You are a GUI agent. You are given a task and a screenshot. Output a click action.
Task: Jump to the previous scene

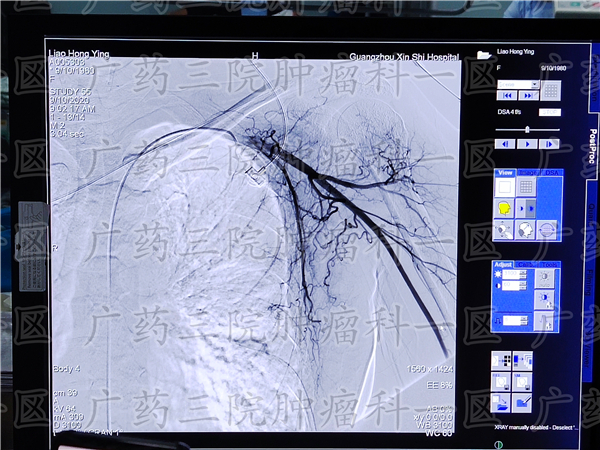[x=506, y=95]
